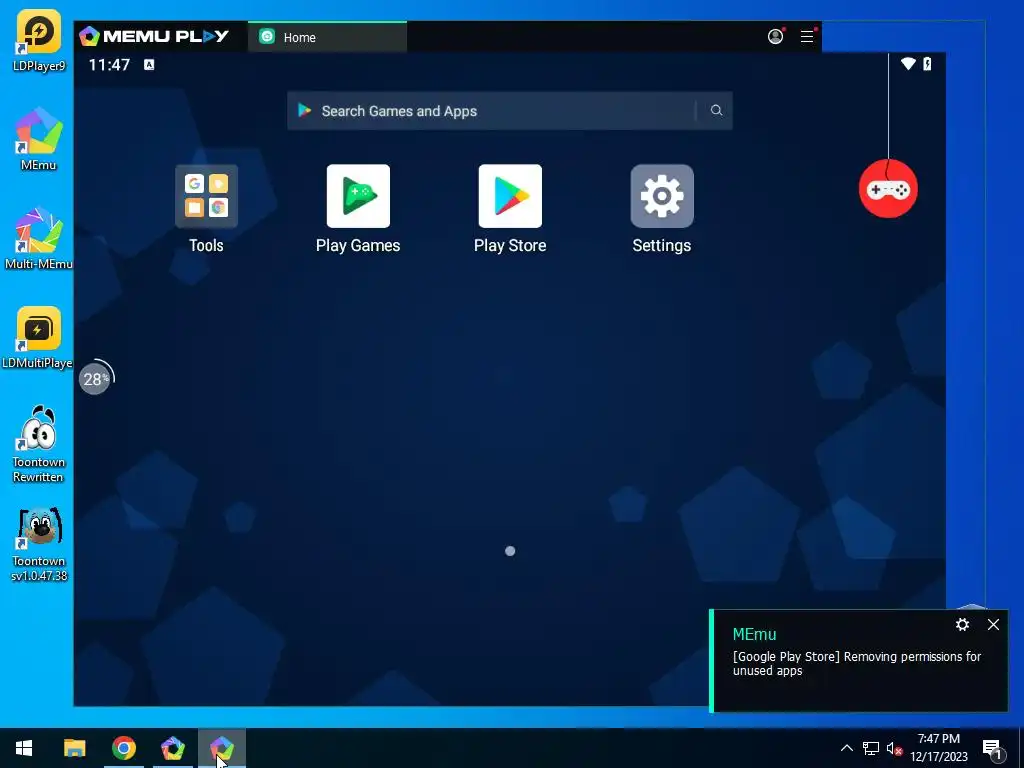Select the Home tab
This screenshot has width=1024, height=768.
pyautogui.click(x=327, y=37)
